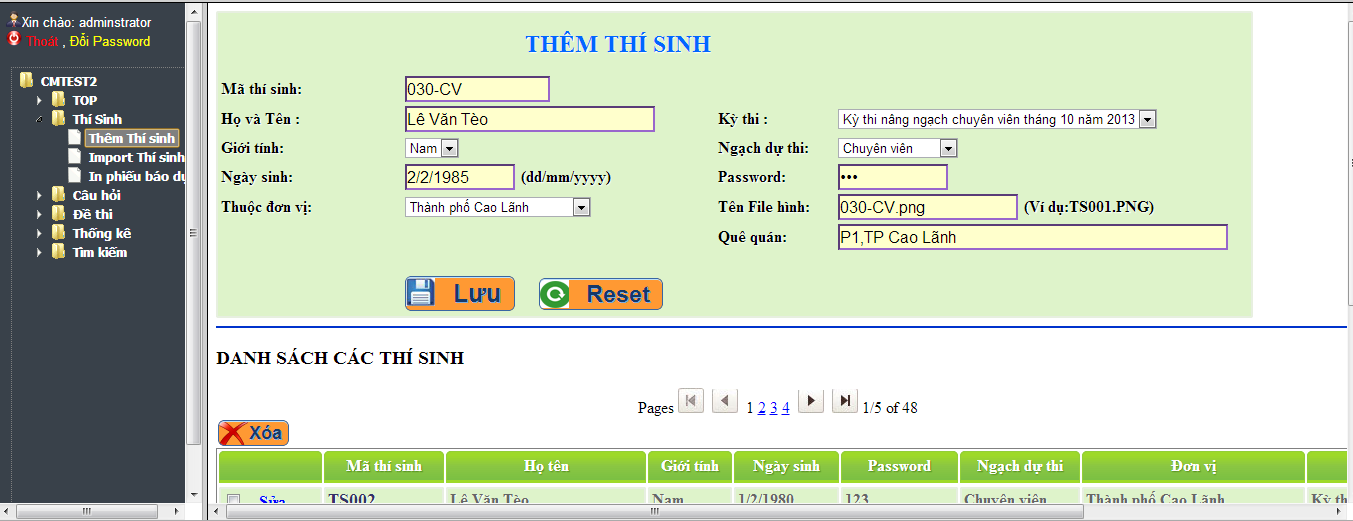Select In phiếu báo dự tree item

click(x=136, y=176)
